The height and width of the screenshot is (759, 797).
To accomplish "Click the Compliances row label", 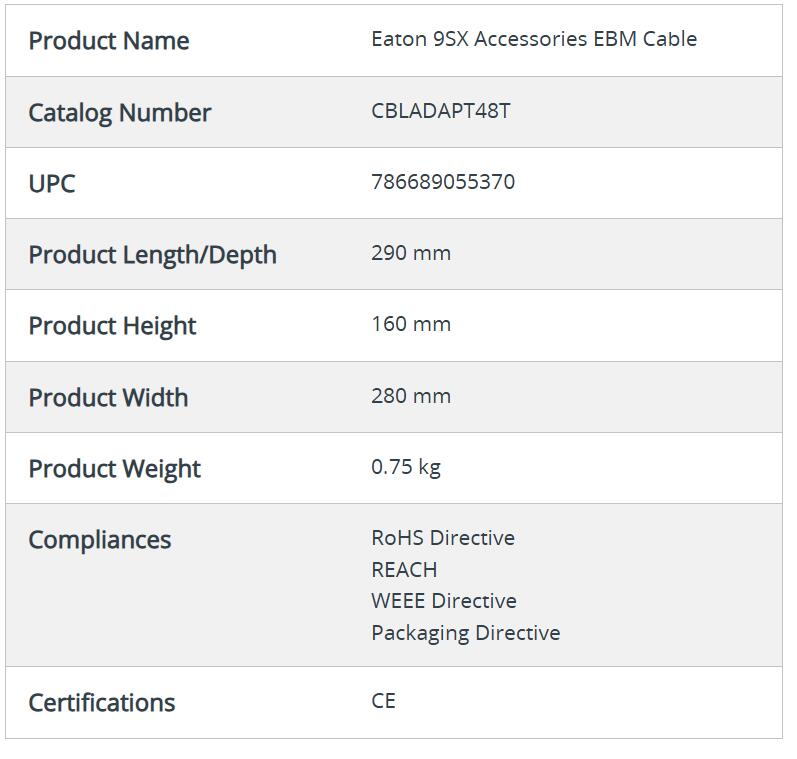I will 99,539.
